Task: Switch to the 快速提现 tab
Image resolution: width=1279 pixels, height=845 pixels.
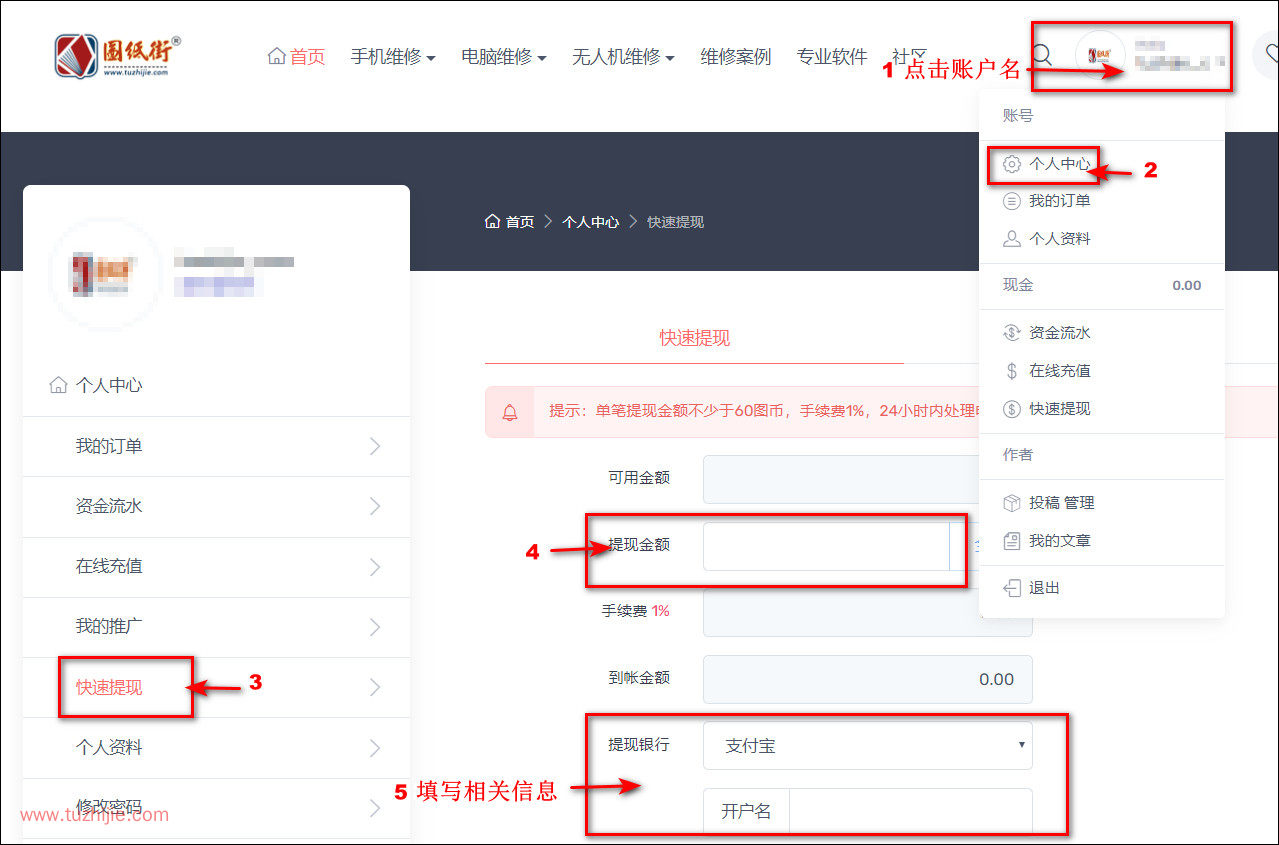Action: (694, 338)
